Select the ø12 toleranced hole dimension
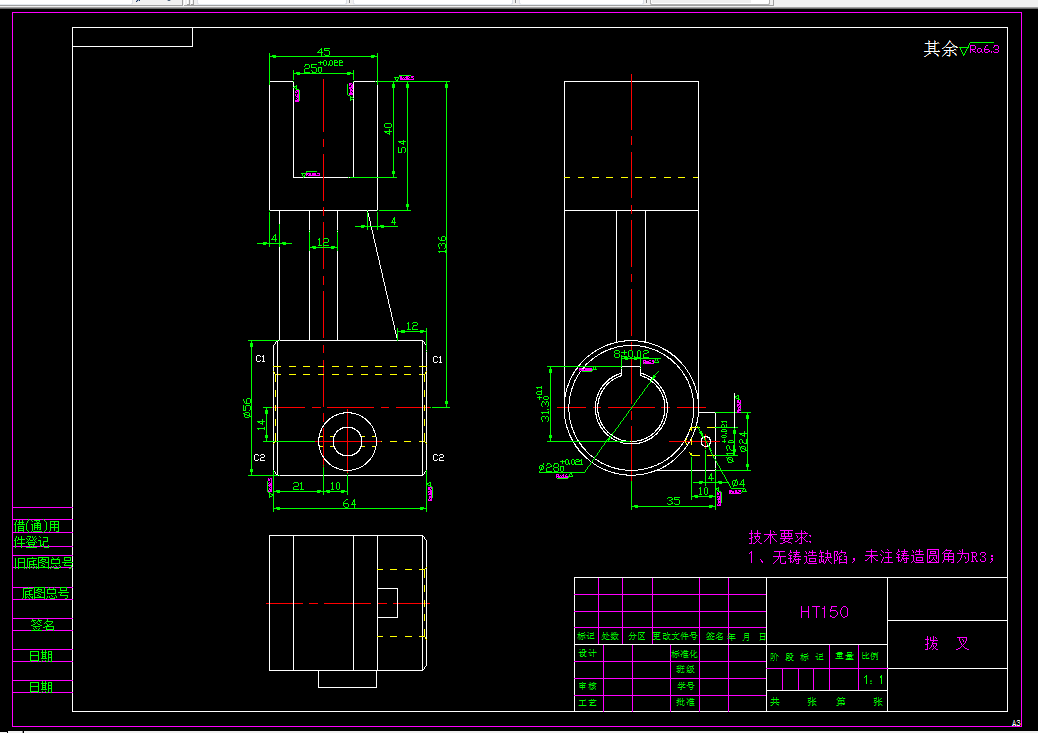The width and height of the screenshot is (1038, 733). 728,441
